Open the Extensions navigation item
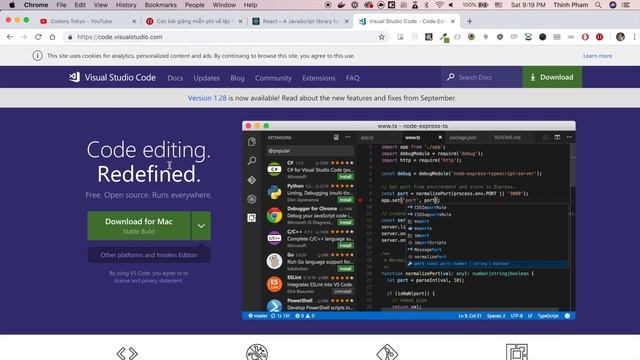The height and width of the screenshot is (360, 640). pos(318,78)
